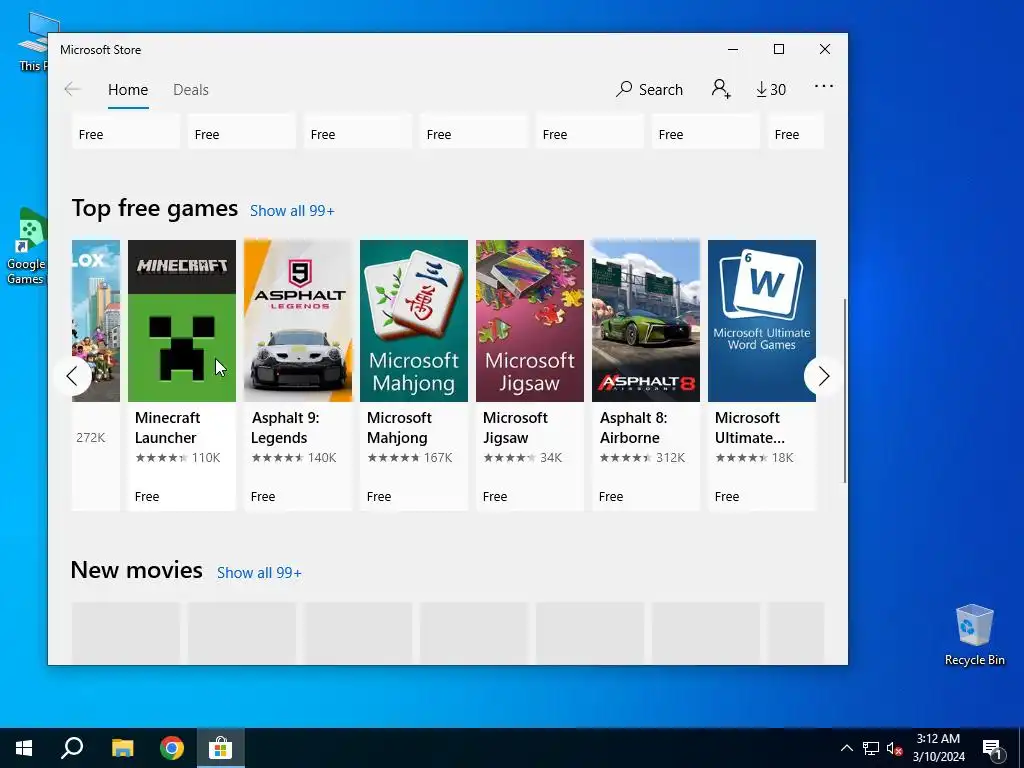The image size is (1024, 768).
Task: Click the Microsoft Mahjong title text
Action: (399, 428)
